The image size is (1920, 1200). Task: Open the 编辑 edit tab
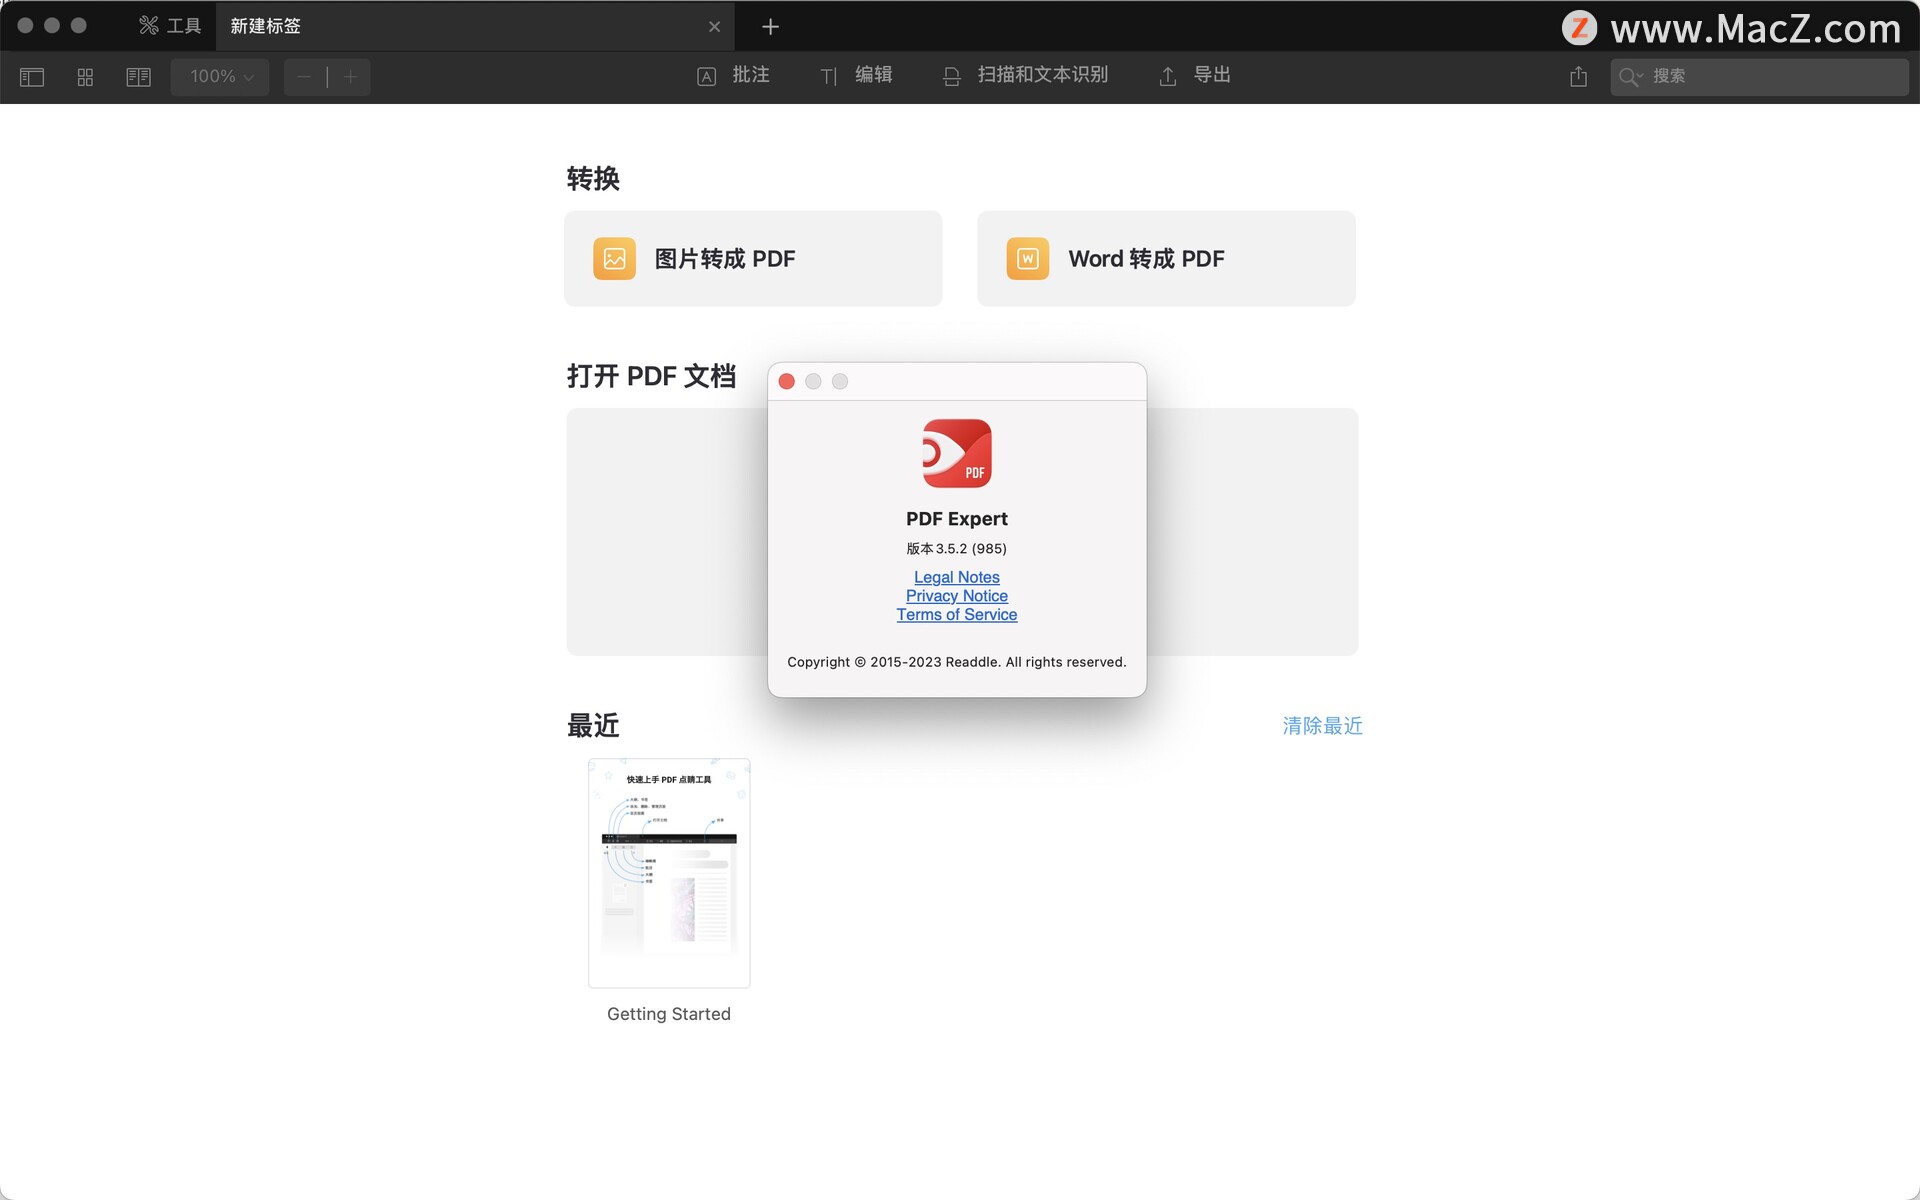pyautogui.click(x=856, y=76)
